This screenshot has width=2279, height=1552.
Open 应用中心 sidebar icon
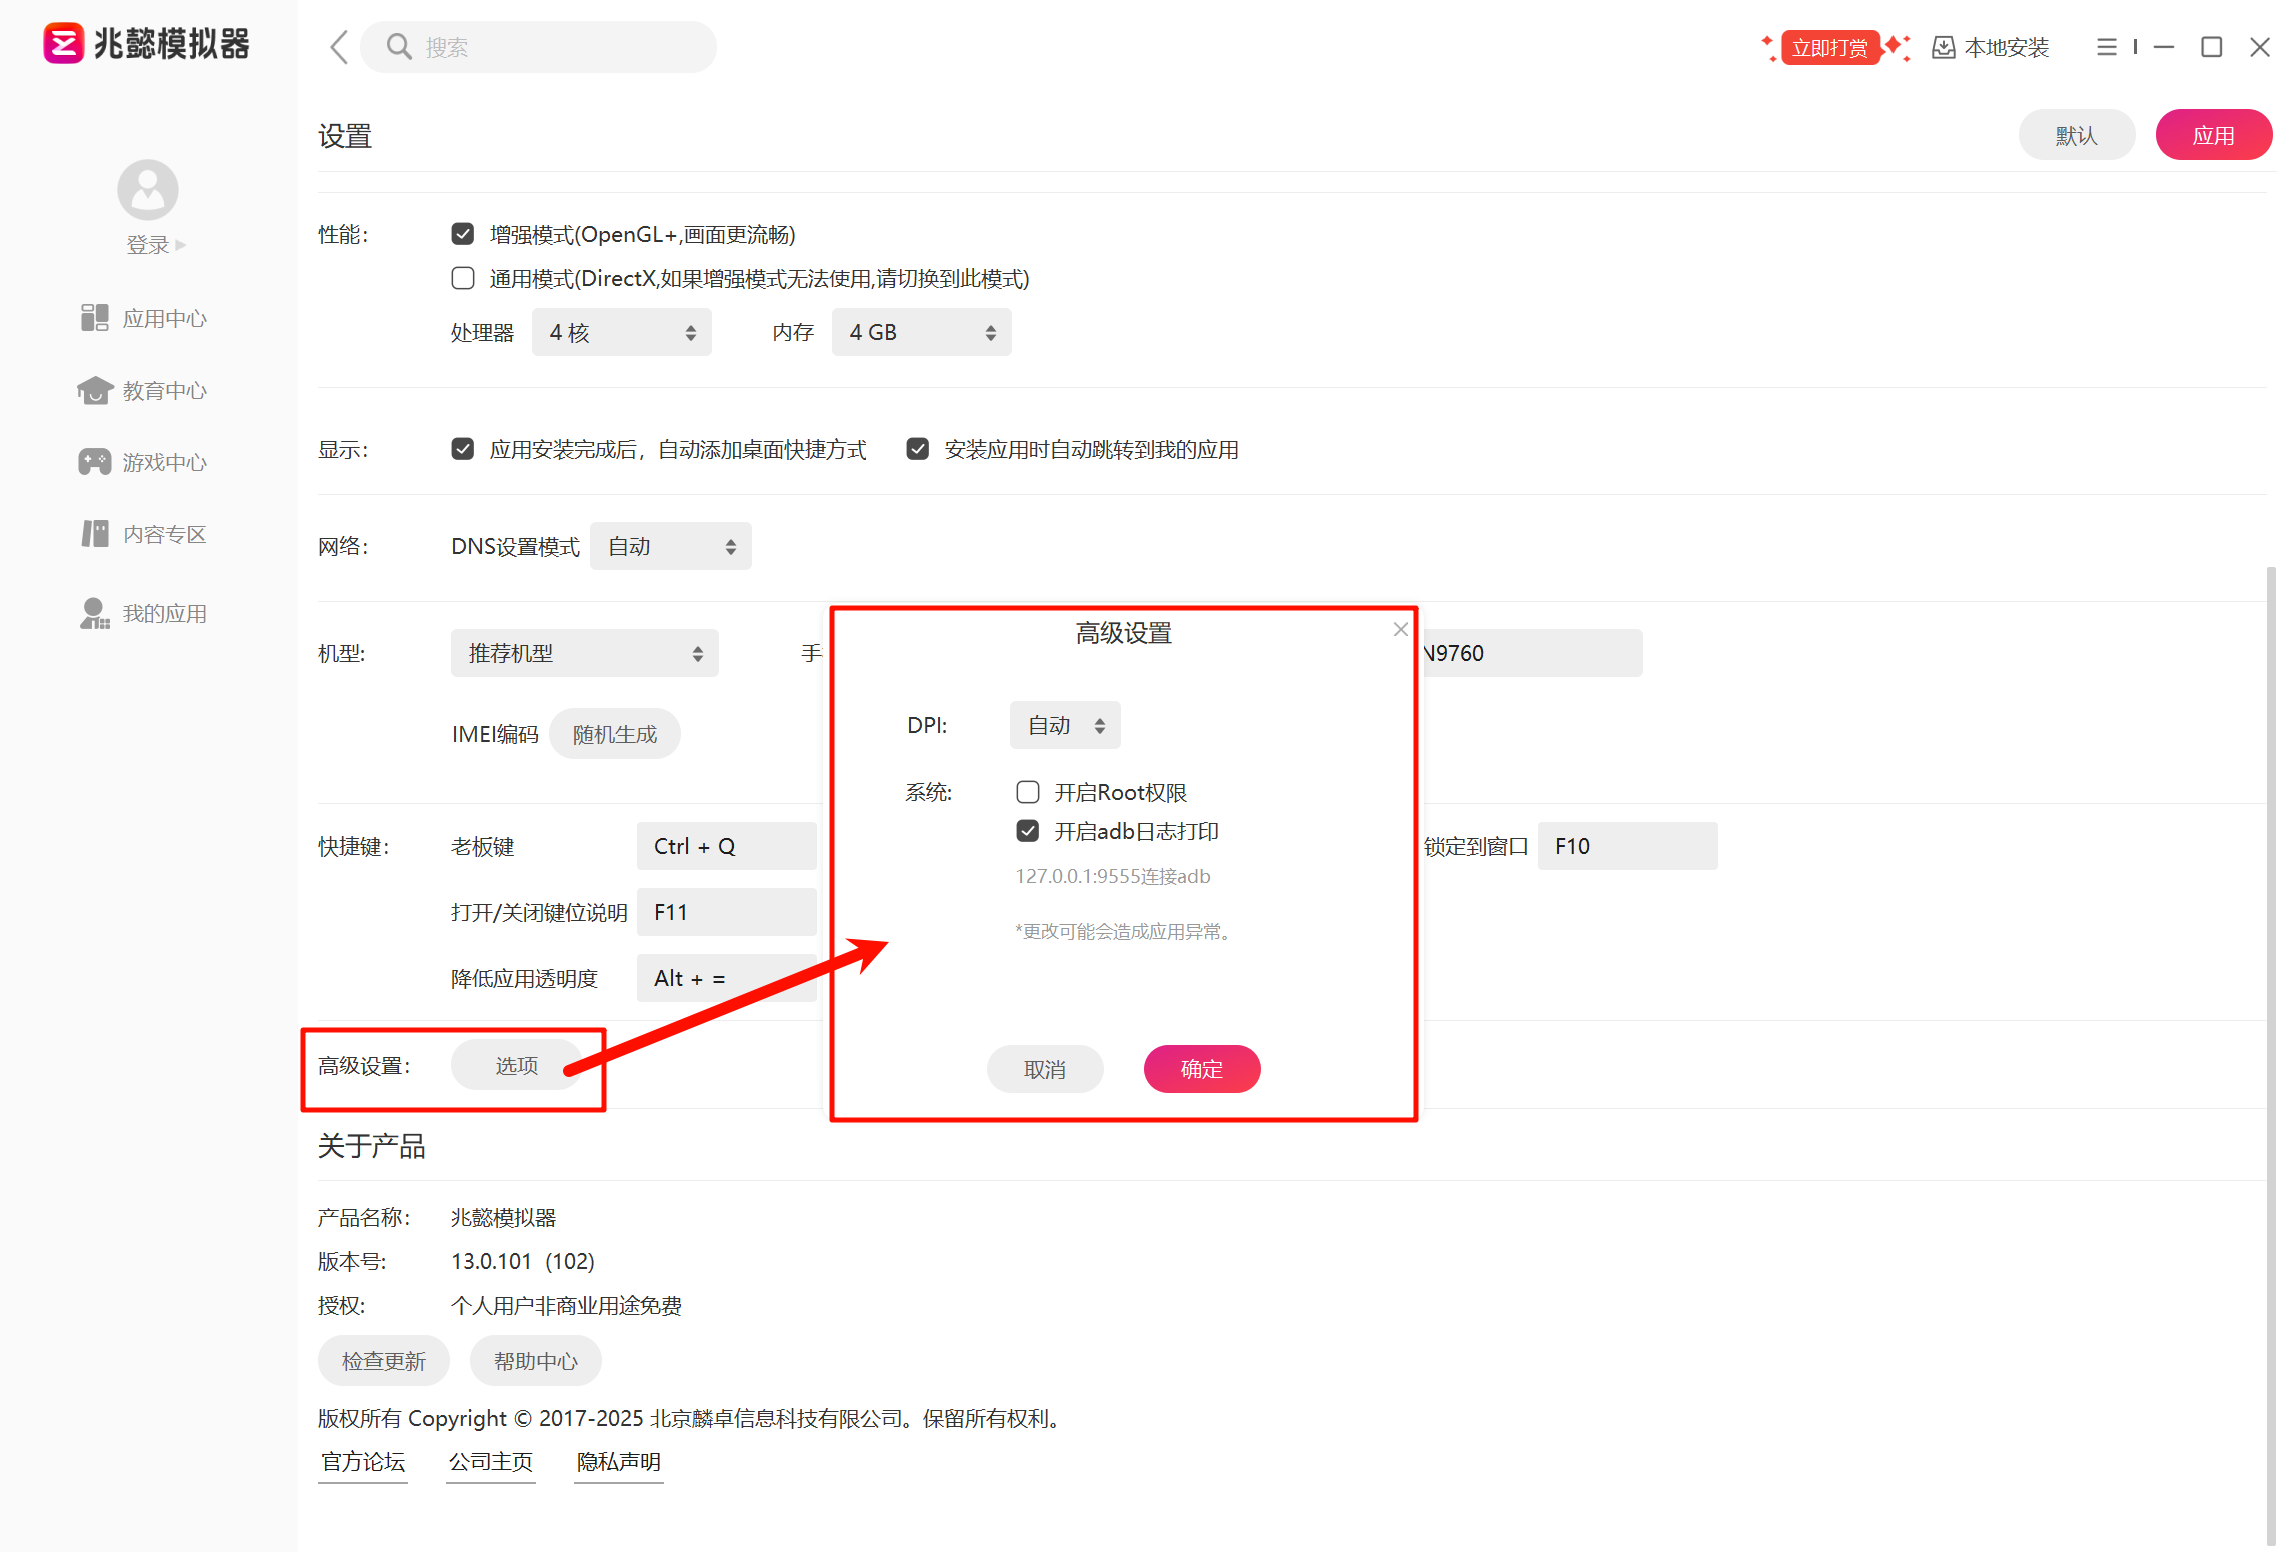[94, 318]
